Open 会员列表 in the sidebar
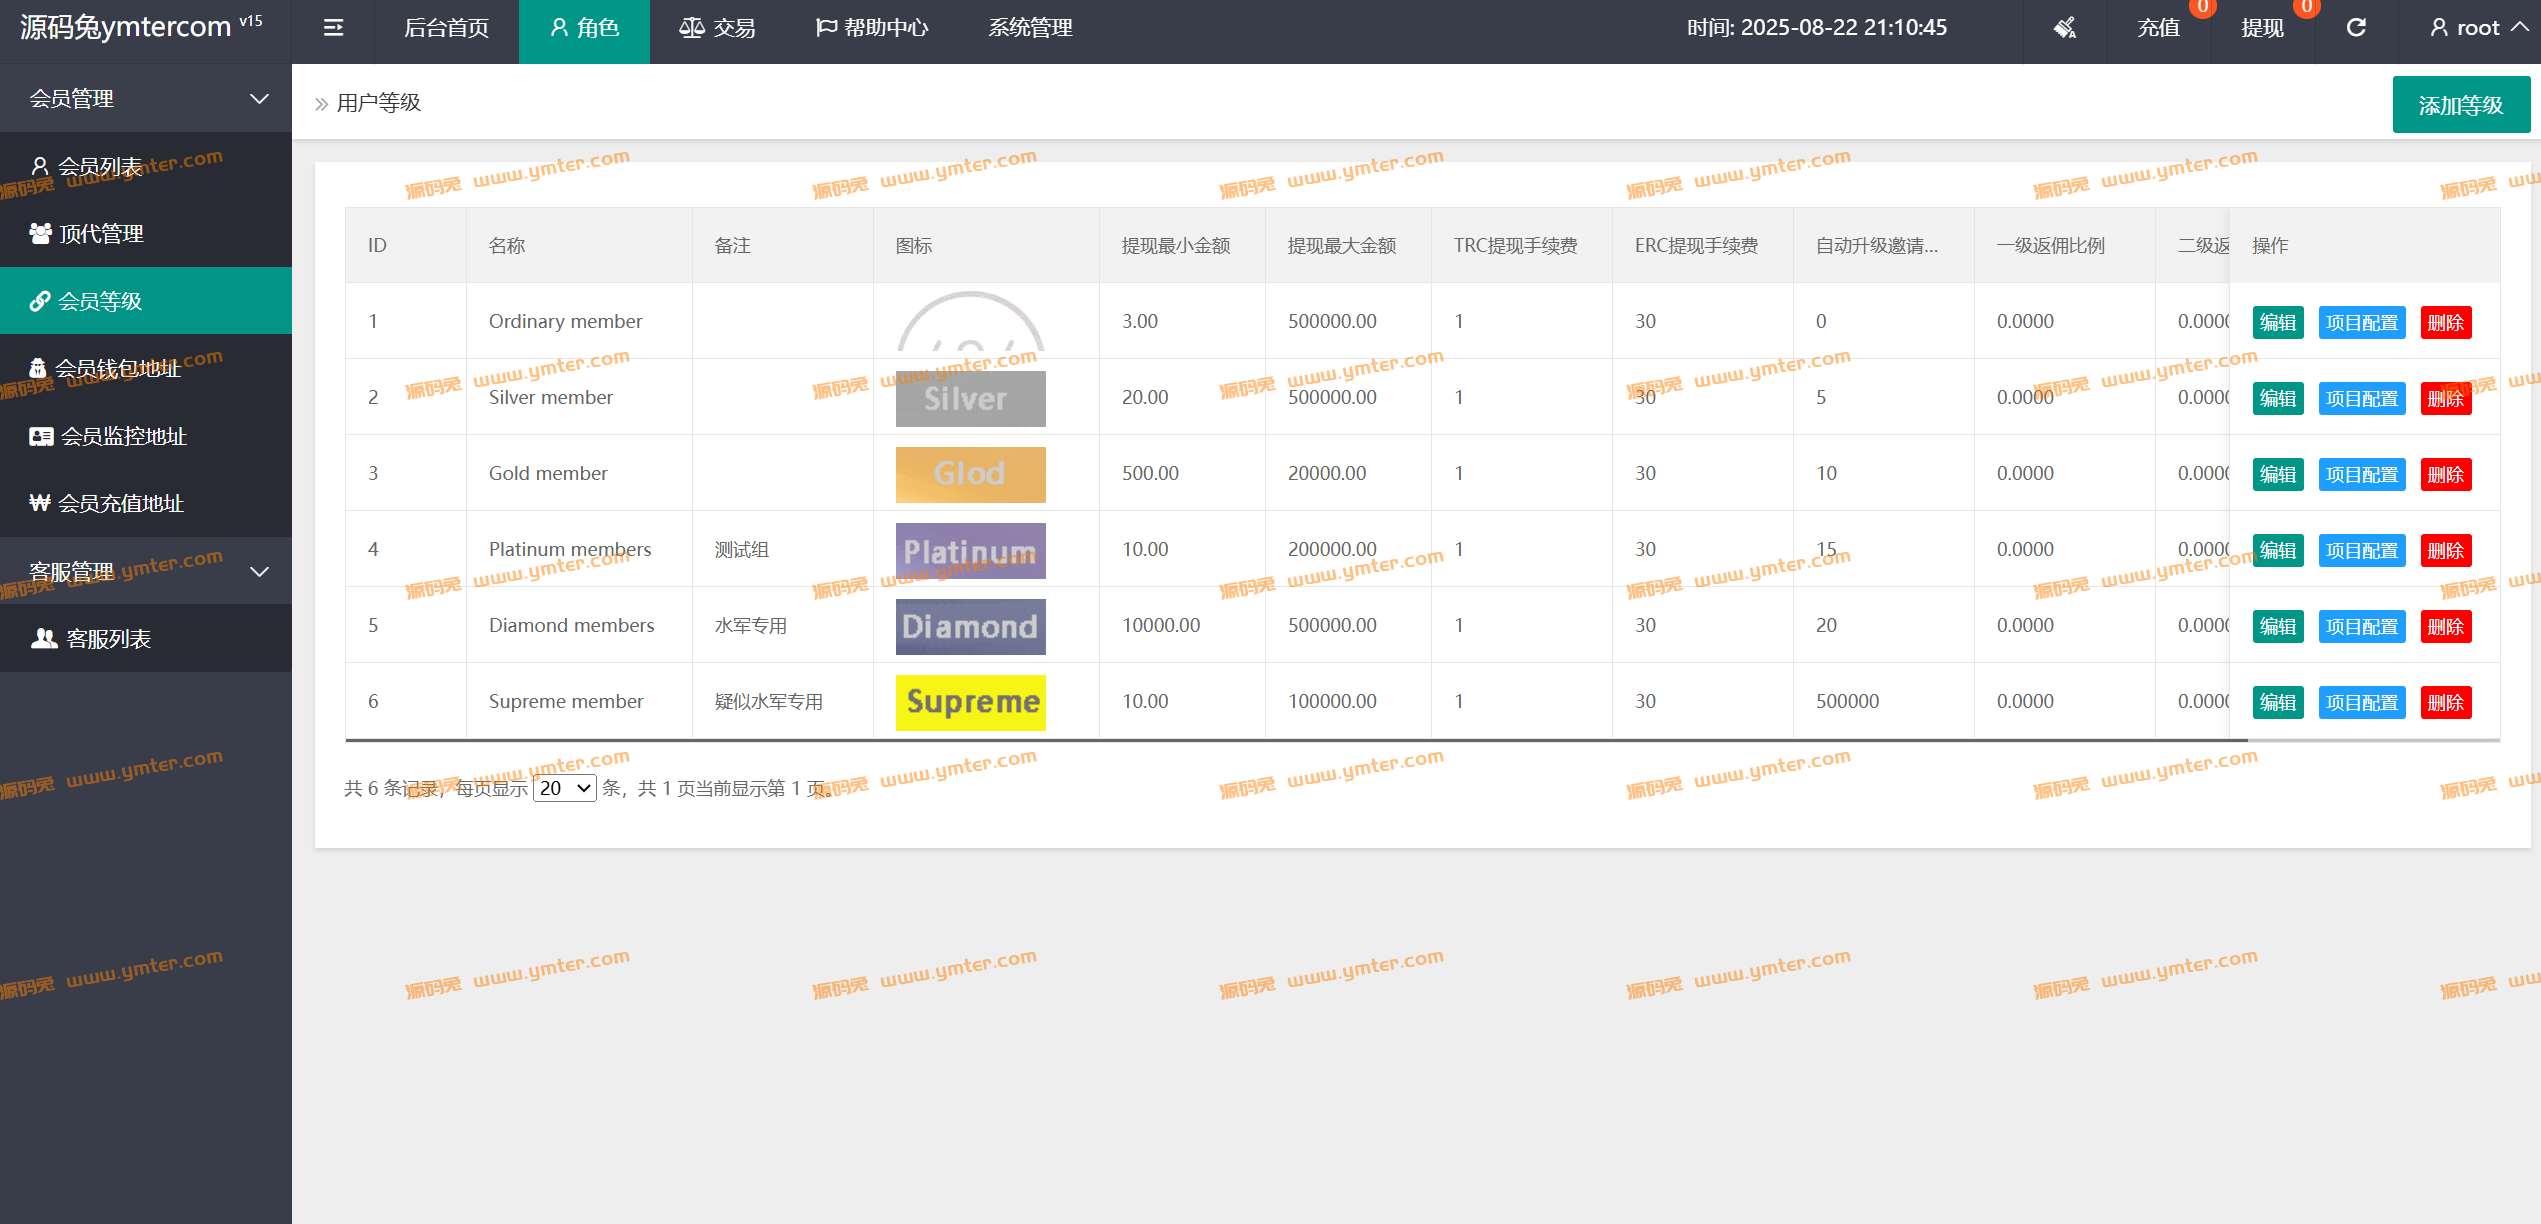 [x=100, y=167]
